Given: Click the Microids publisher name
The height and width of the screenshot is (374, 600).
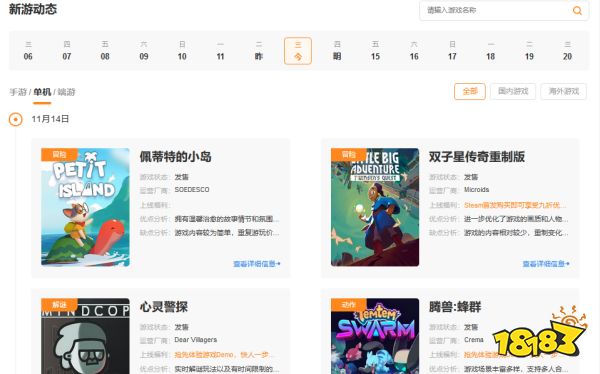Looking at the screenshot, I should coord(476,189).
